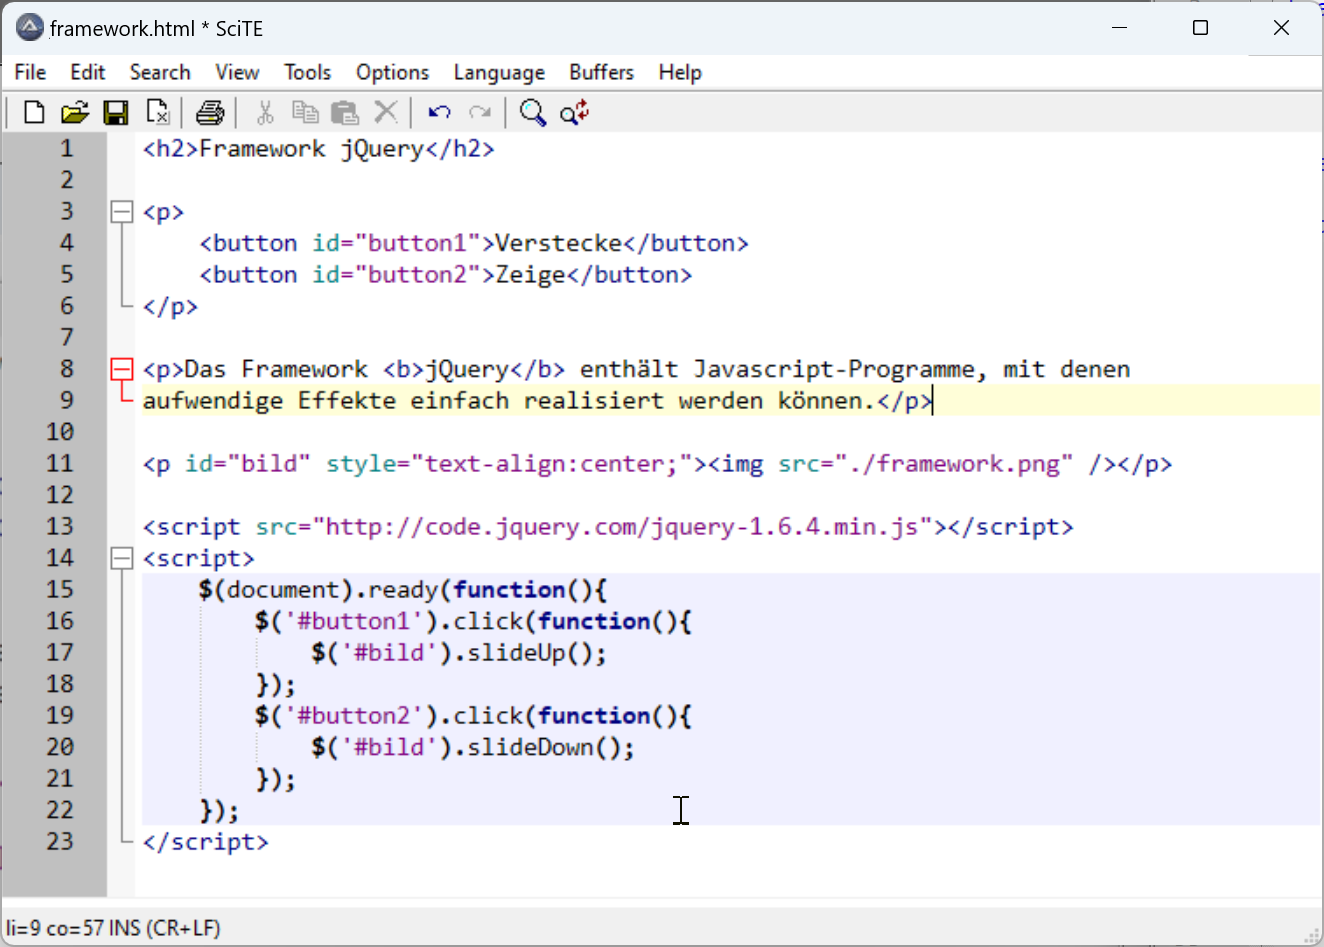
Task: Click 'slideUp' in line 17
Action: (516, 653)
